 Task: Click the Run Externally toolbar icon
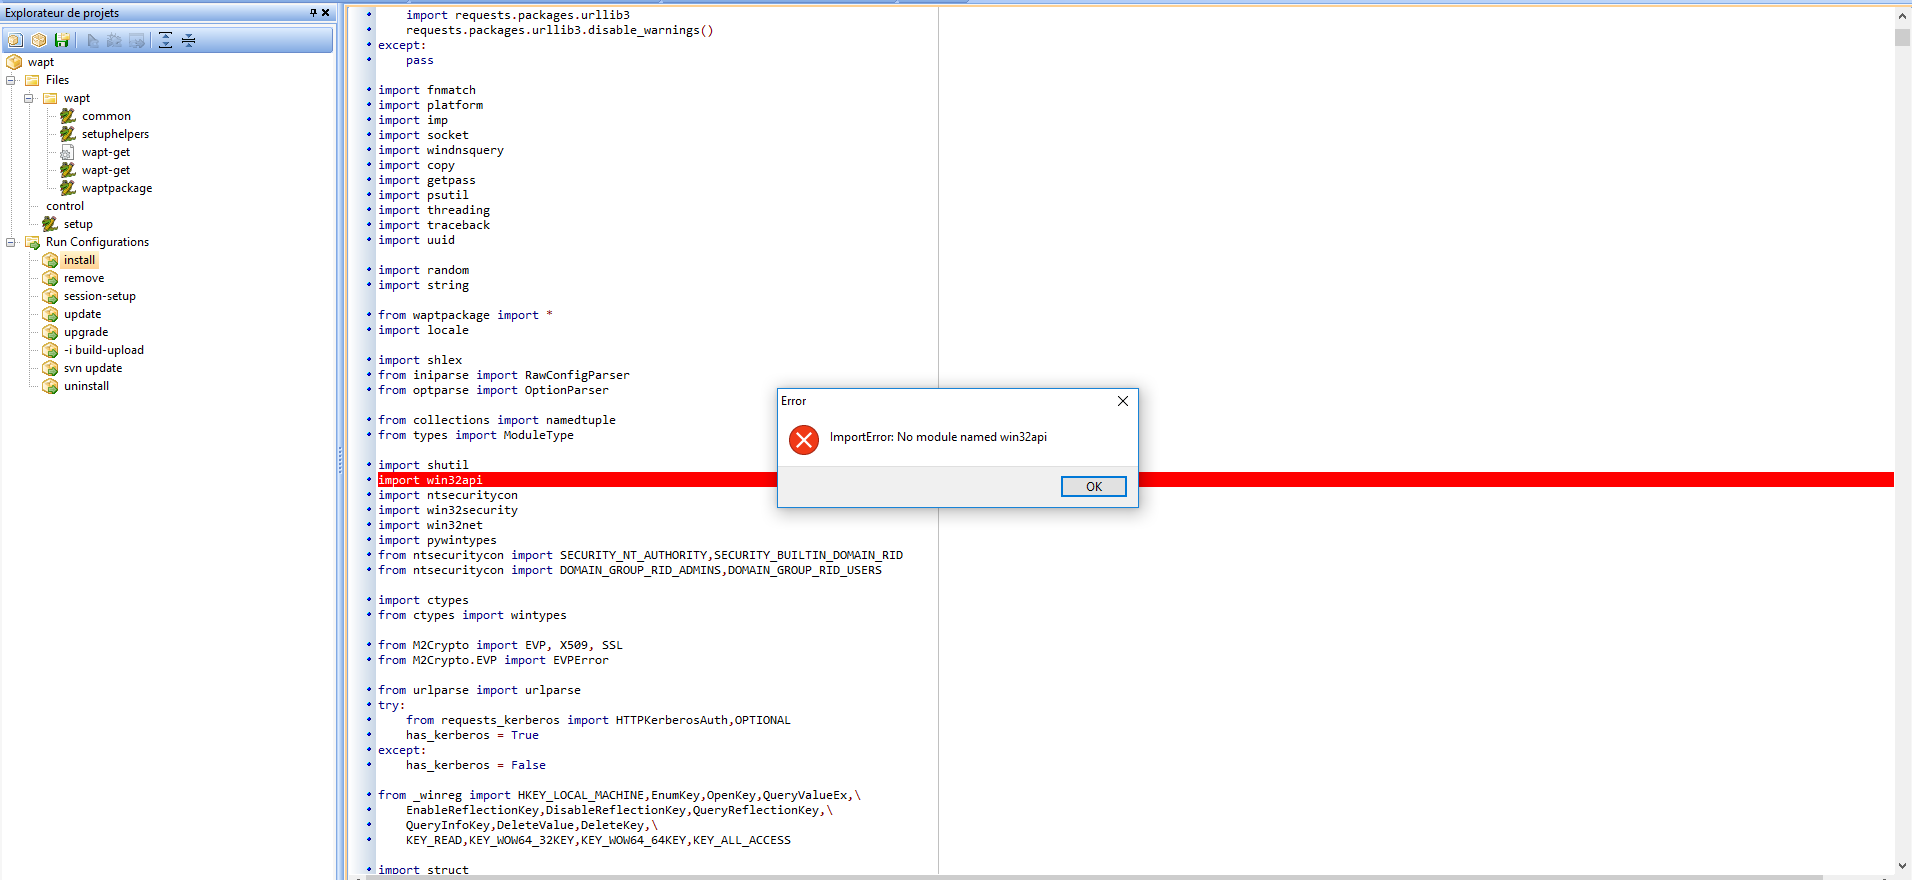(x=137, y=40)
